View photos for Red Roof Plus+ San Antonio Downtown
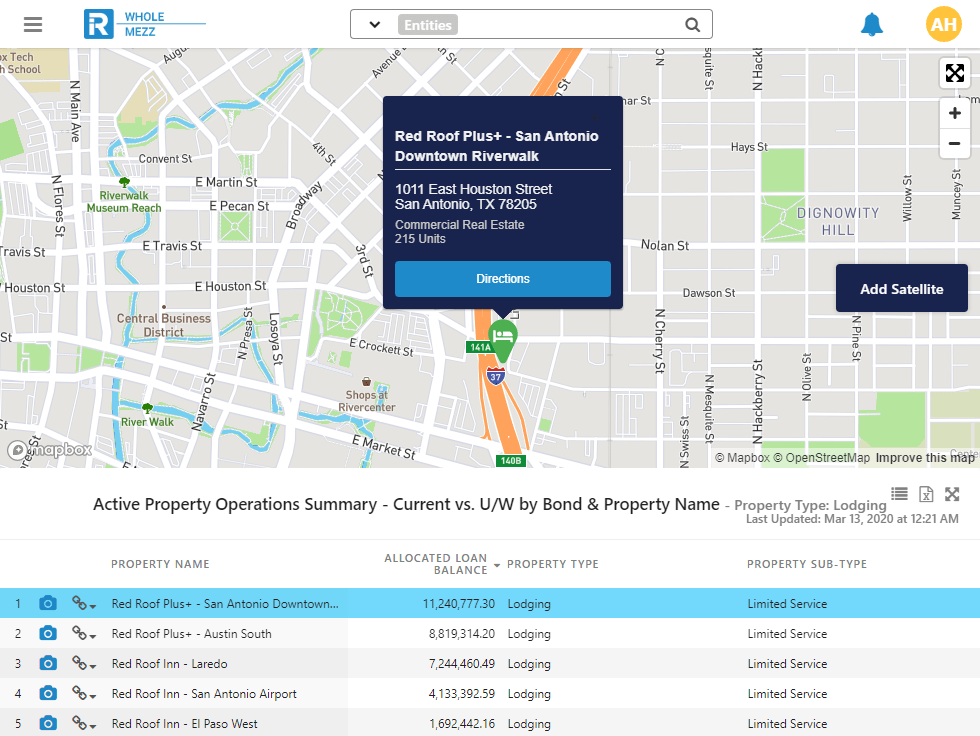This screenshot has height=736, width=980. click(48, 603)
